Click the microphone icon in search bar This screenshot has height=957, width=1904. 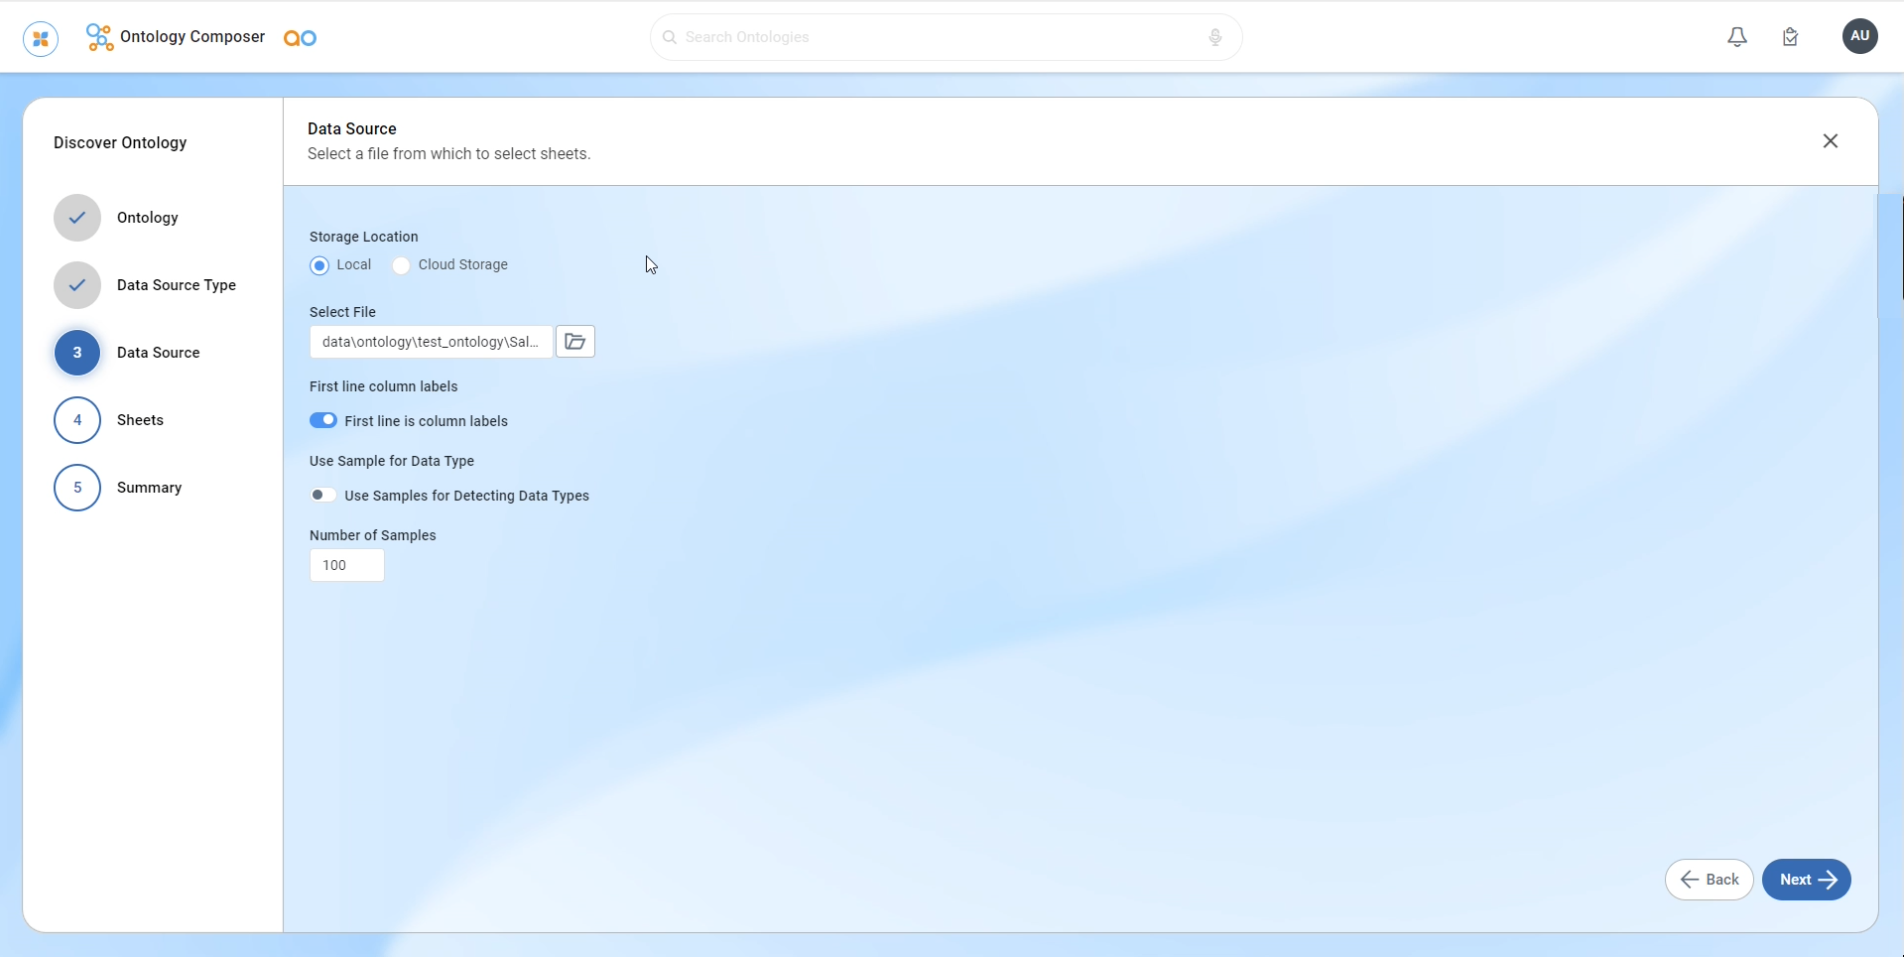pyautogui.click(x=1215, y=37)
